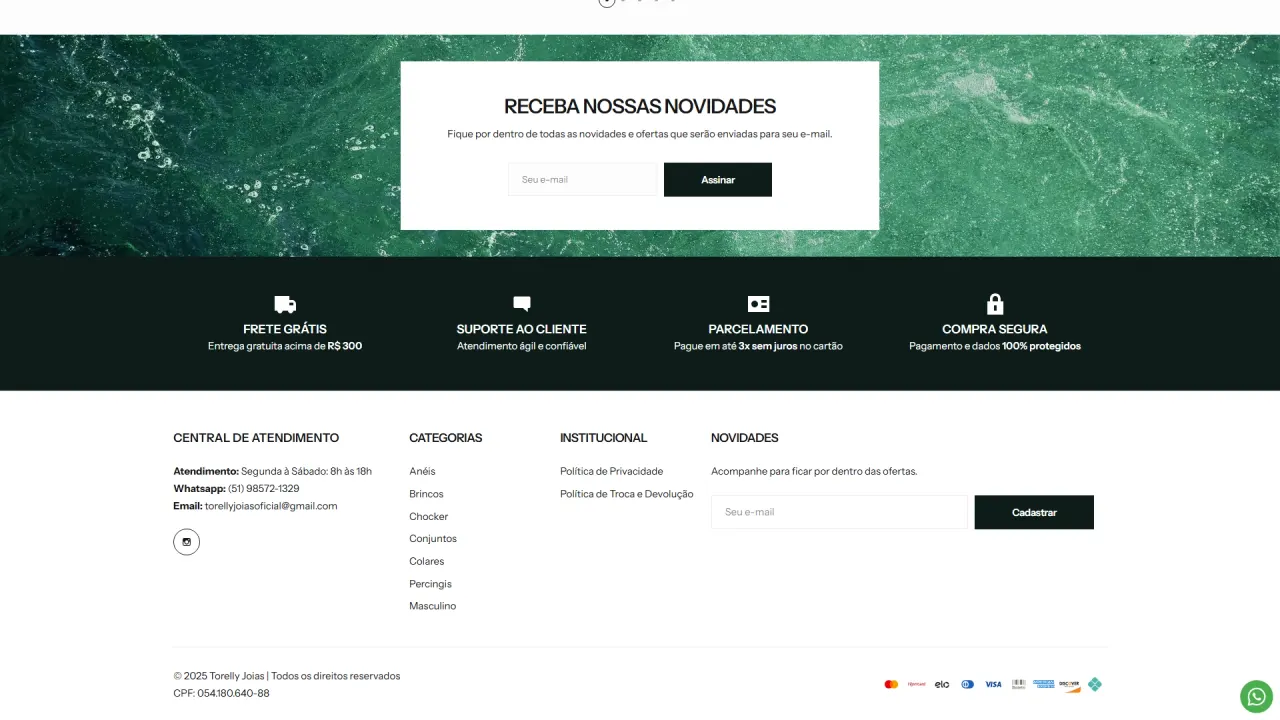Viewport: 1280px width, 720px height.
Task: Open the Brincos category link
Action: (426, 494)
